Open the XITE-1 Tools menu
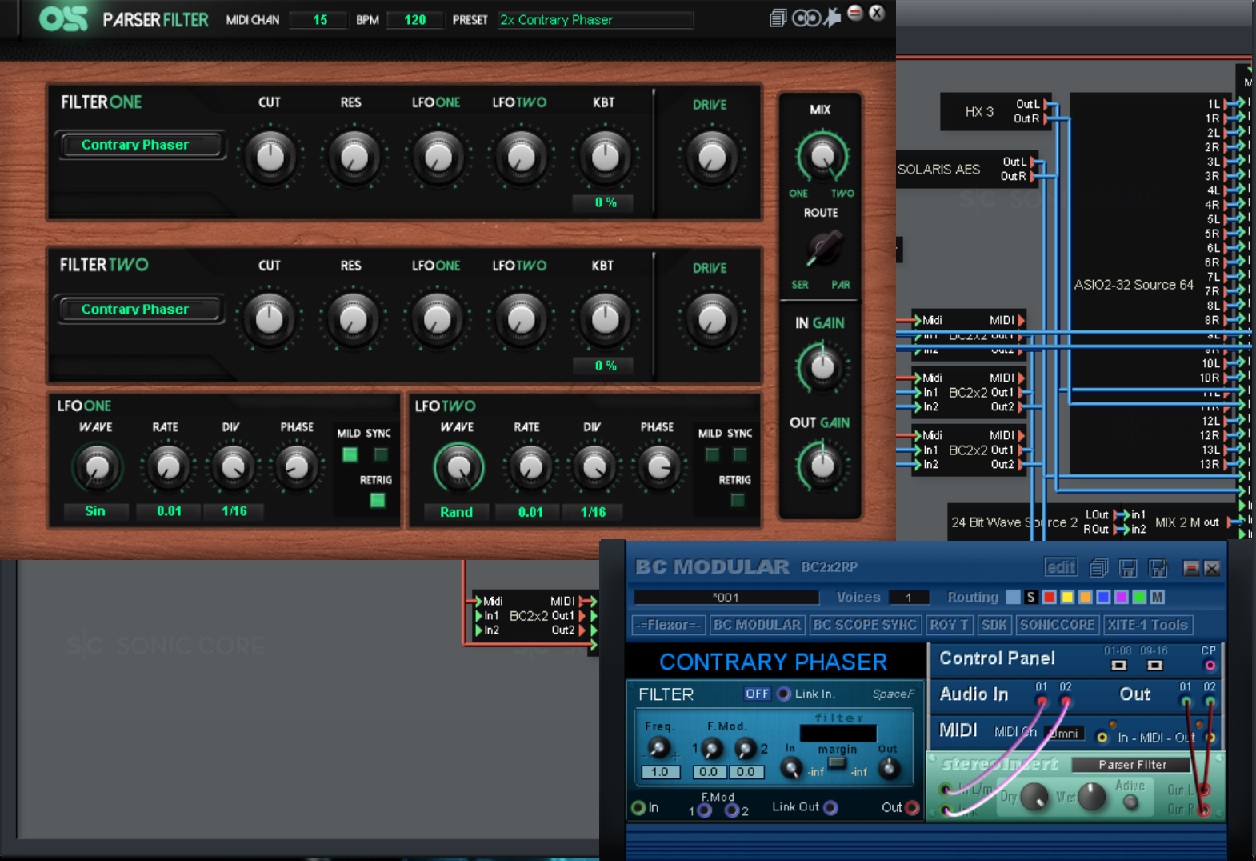This screenshot has height=861, width=1256. tap(1149, 625)
